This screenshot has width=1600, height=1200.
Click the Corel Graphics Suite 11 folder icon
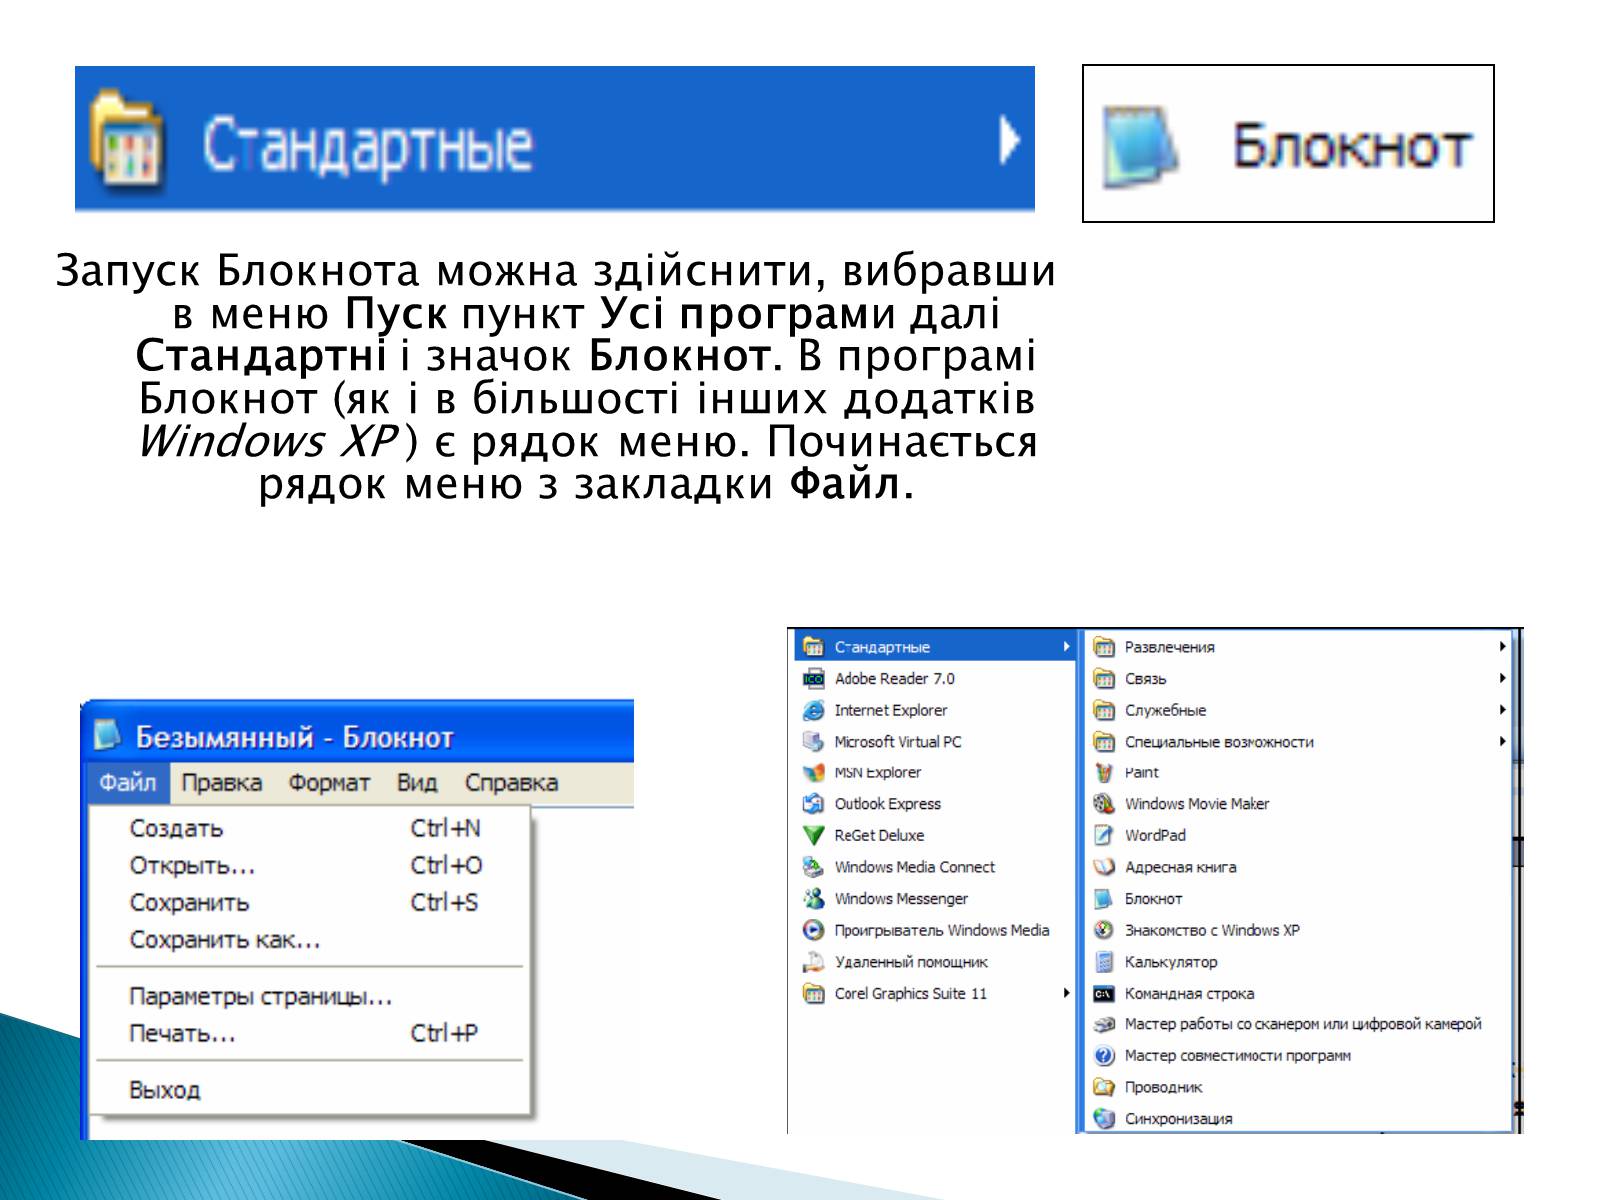(813, 993)
